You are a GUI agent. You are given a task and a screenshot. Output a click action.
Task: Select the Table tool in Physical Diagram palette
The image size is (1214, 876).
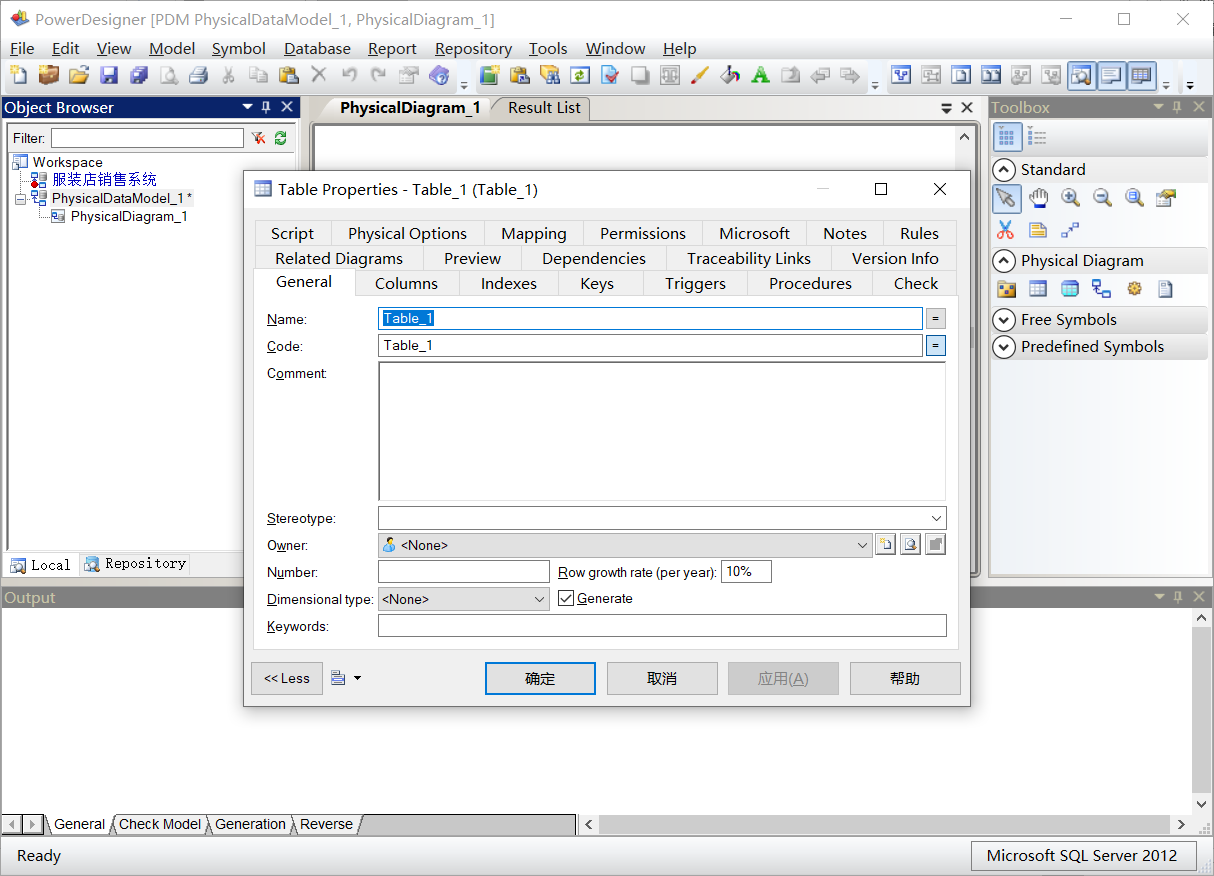click(x=1038, y=289)
